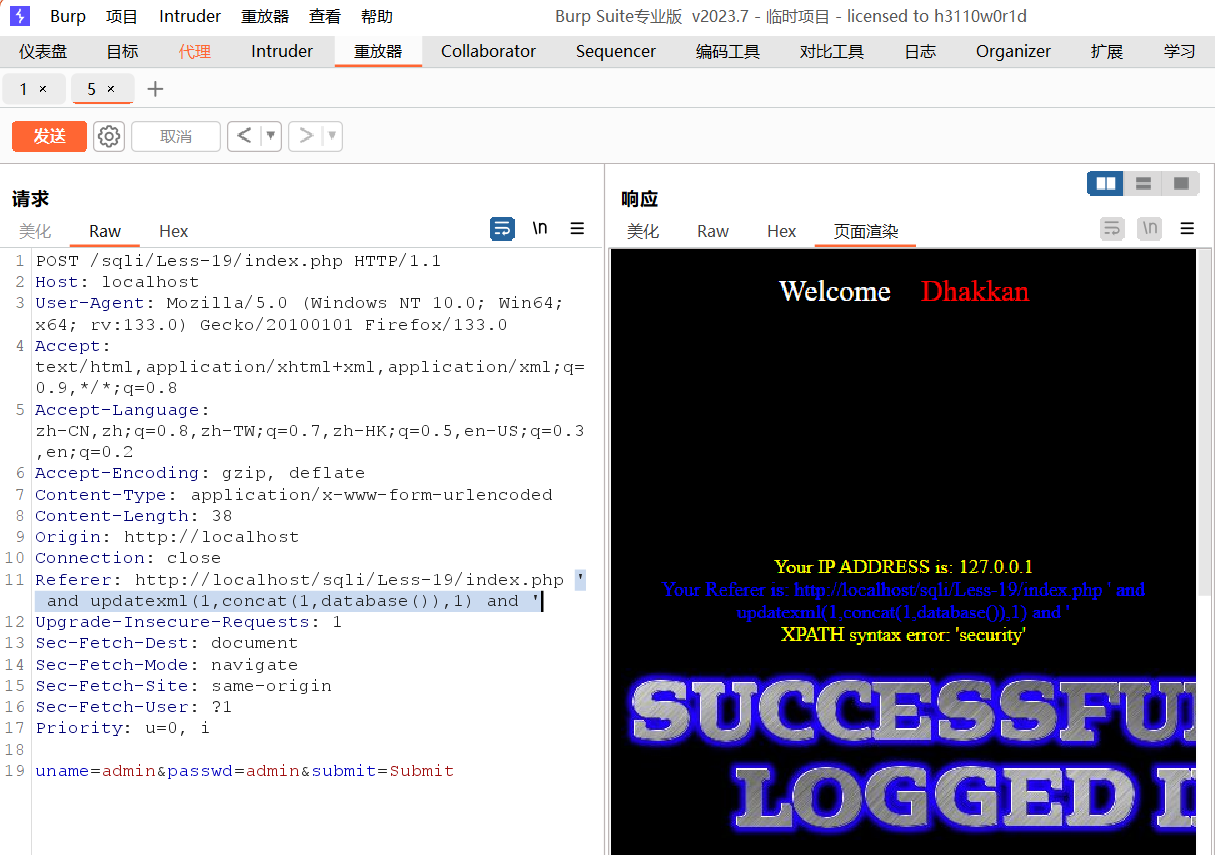Open the 重放器 menu in menu bar

(265, 16)
